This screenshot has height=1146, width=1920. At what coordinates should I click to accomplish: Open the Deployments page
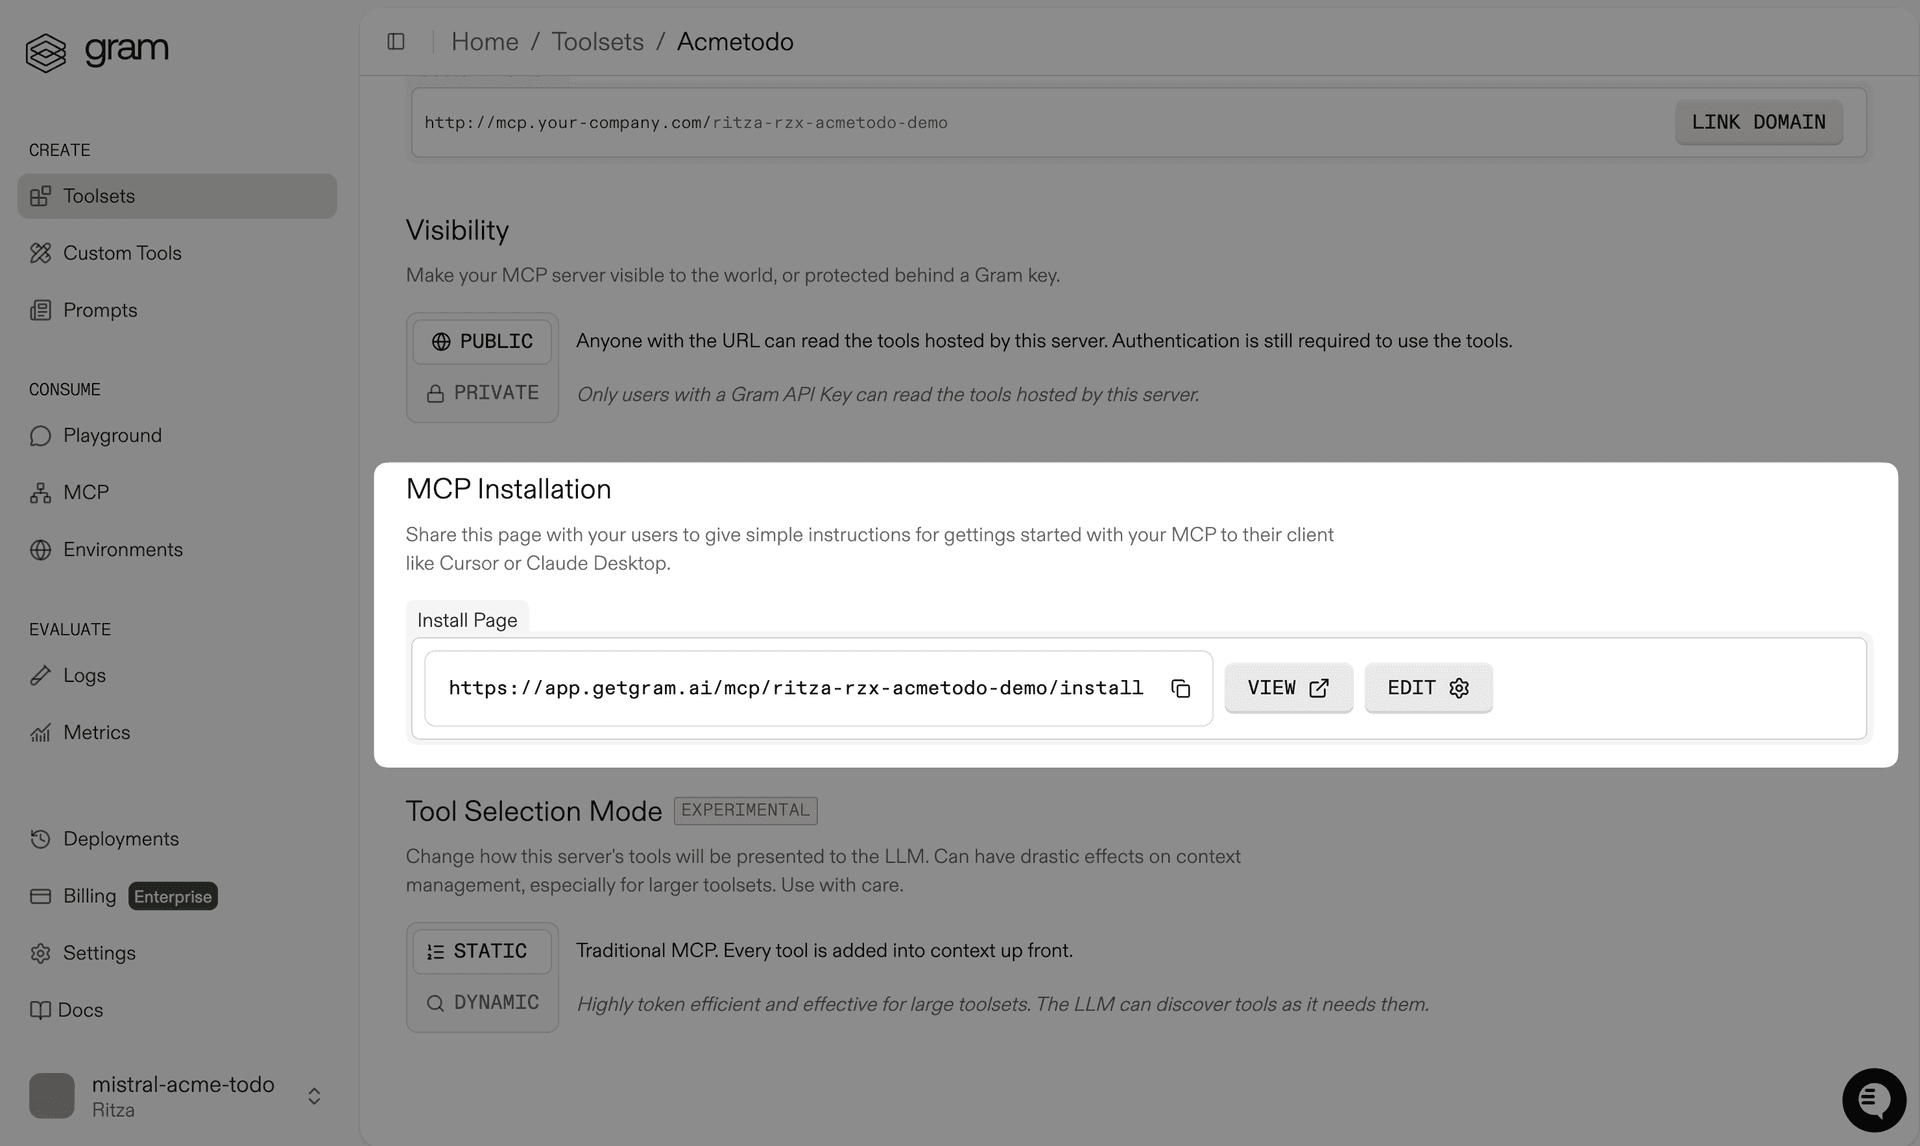120,838
